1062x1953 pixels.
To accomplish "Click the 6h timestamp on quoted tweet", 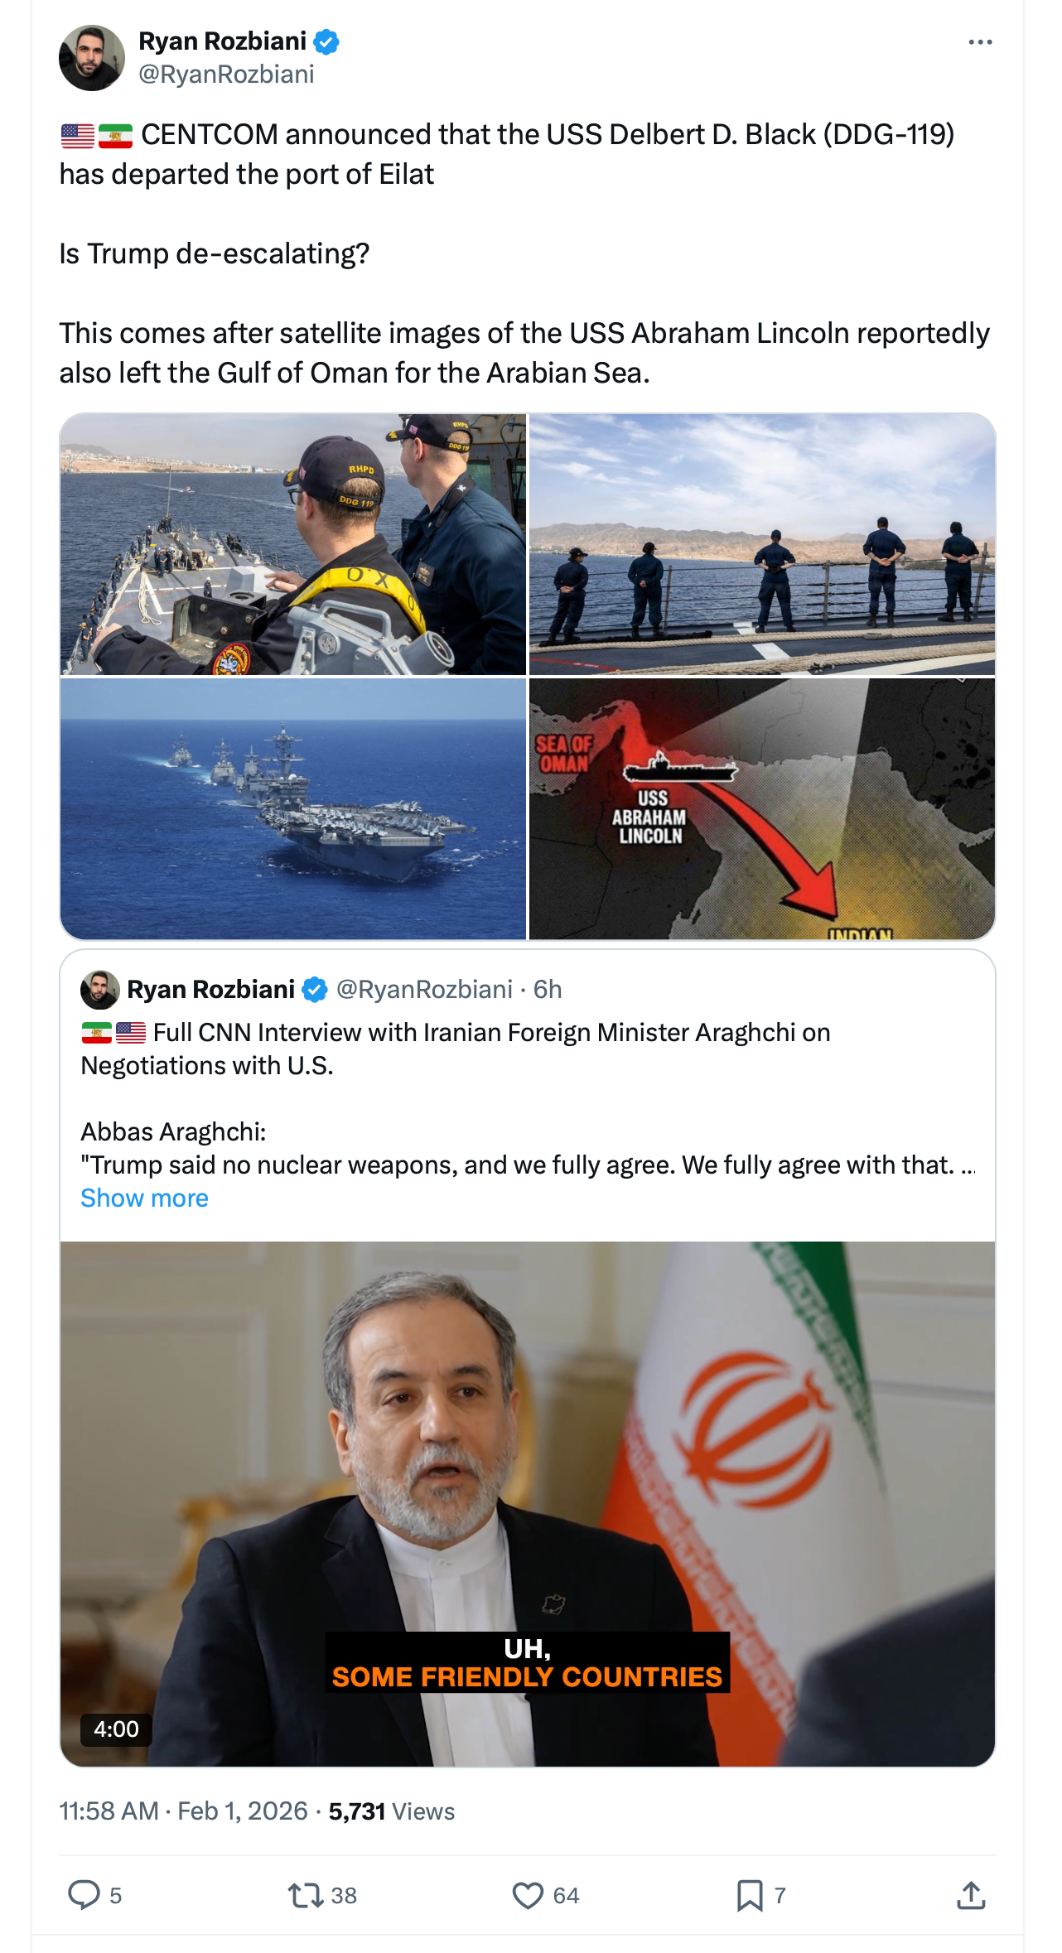I will coord(548,989).
